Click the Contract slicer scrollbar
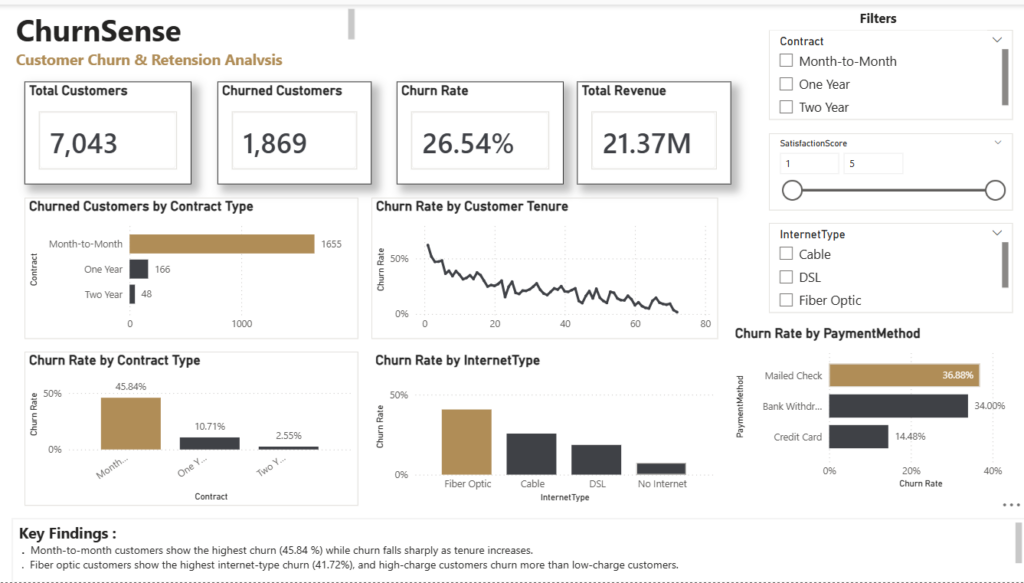1024x583 pixels. coord(1005,77)
